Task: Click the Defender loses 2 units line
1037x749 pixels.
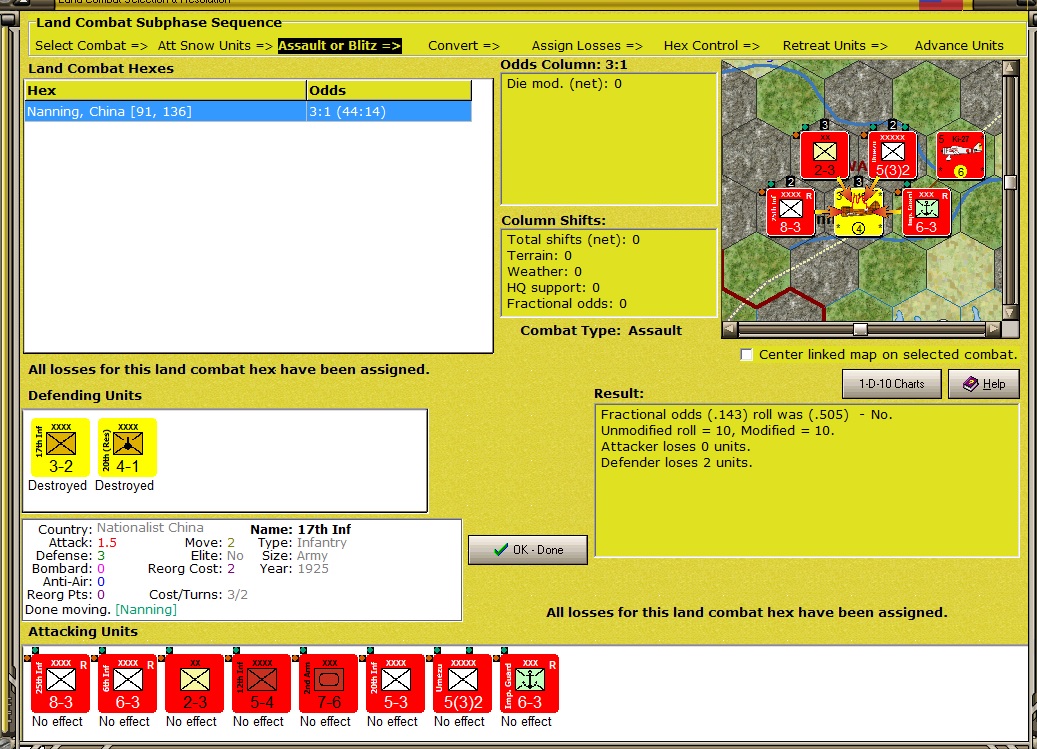Action: coord(676,463)
